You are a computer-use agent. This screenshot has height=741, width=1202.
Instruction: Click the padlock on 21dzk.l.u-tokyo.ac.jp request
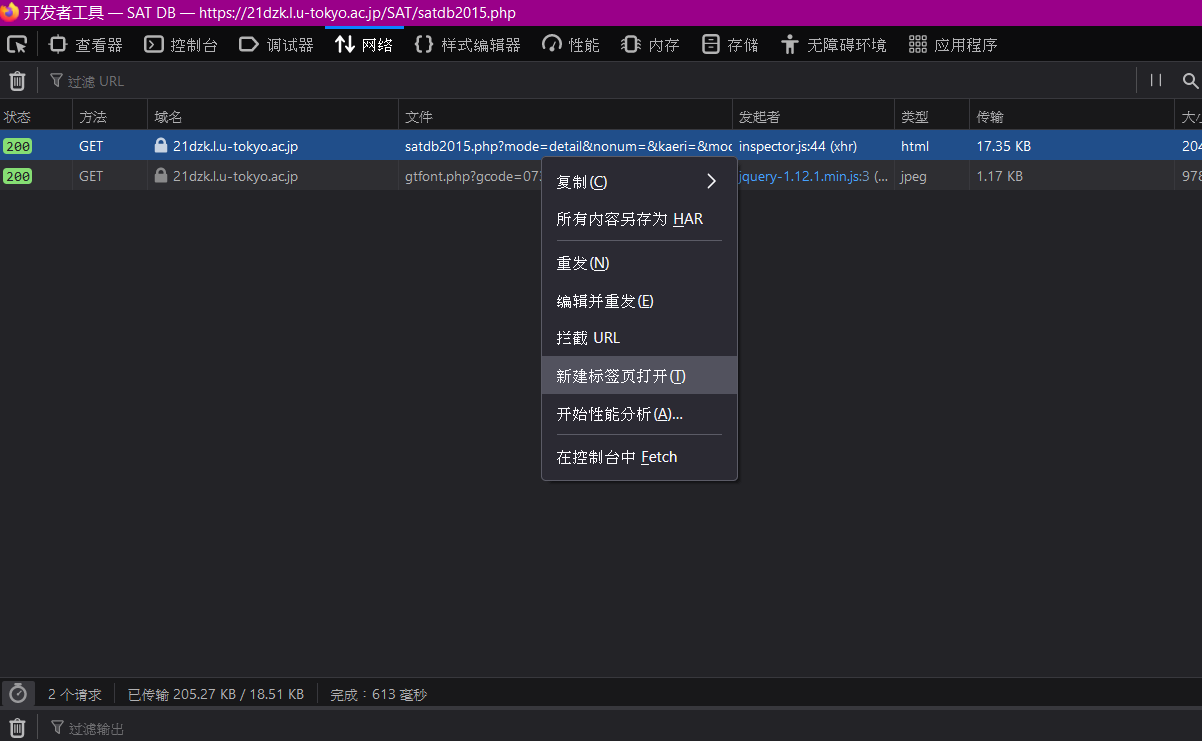click(162, 145)
